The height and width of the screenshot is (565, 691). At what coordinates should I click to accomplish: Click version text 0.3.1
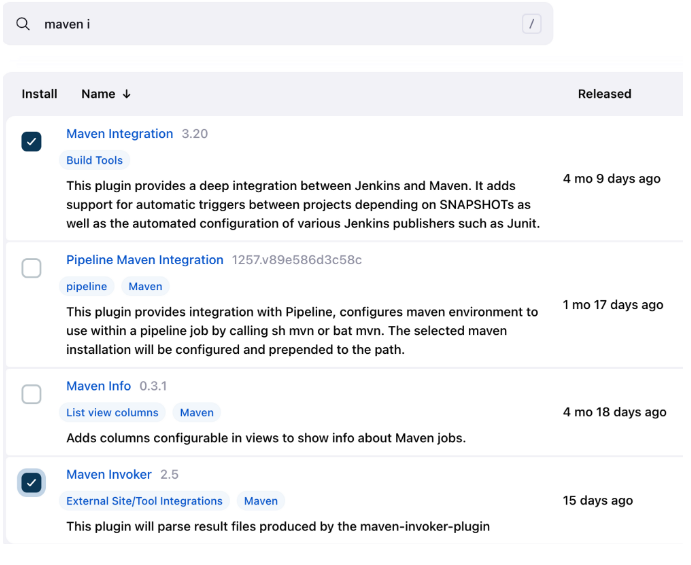click(x=153, y=386)
